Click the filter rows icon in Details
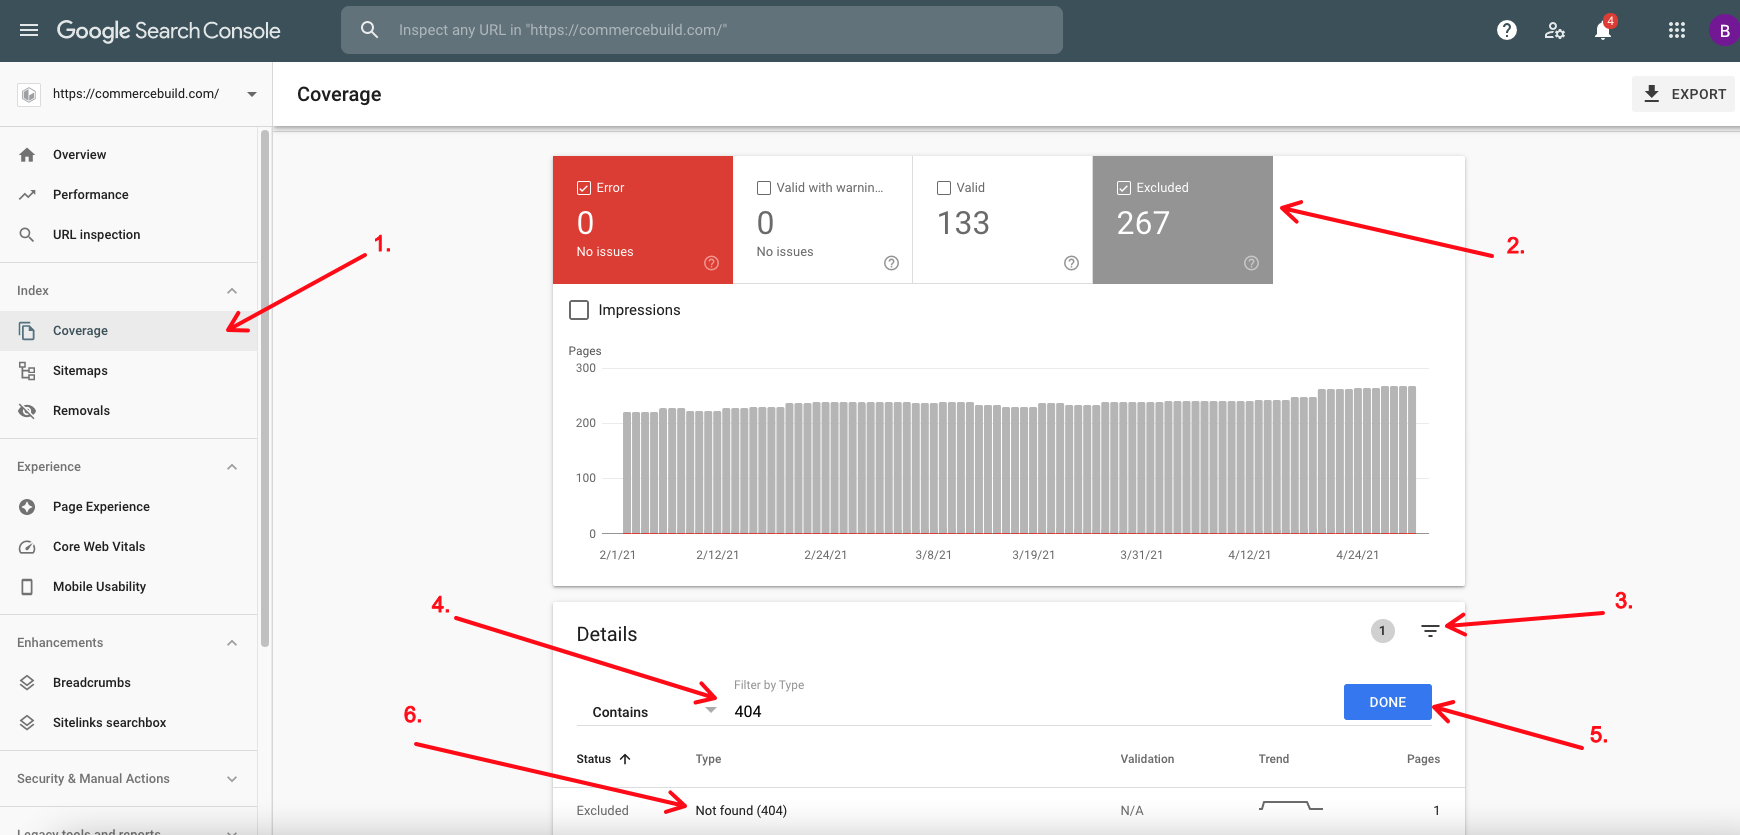Image resolution: width=1740 pixels, height=835 pixels. [x=1430, y=631]
